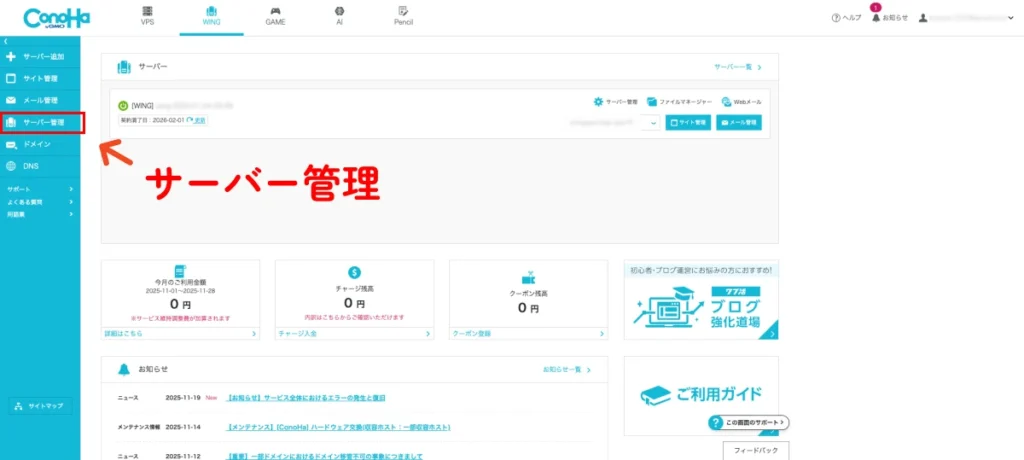Screen dimensions: 1024x460
Task: Expand the サポート section in sidebar
Action: tap(40, 189)
